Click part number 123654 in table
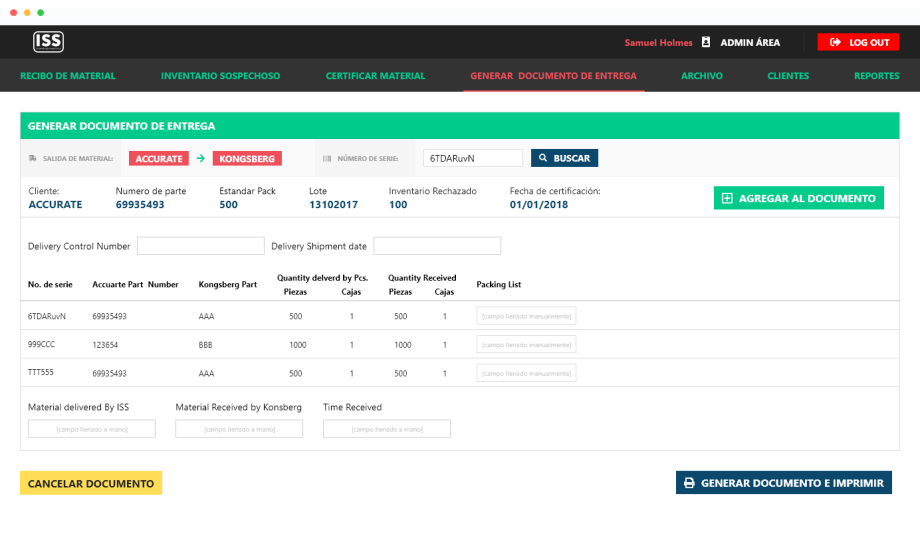This screenshot has height=536, width=920. point(105,345)
